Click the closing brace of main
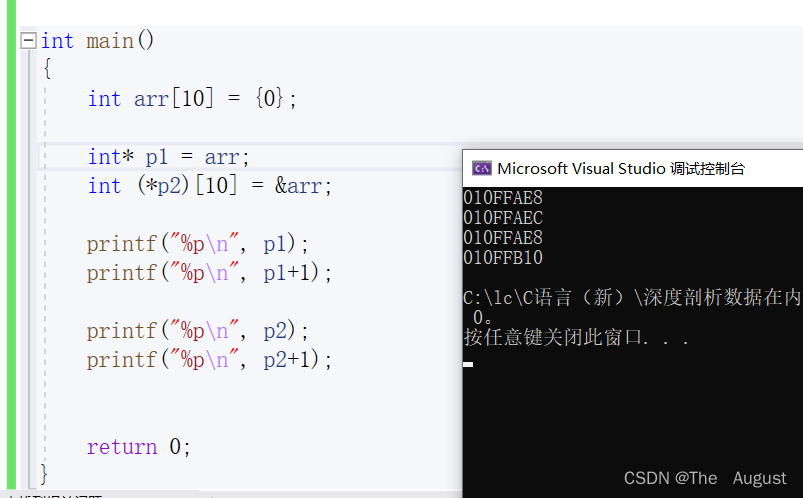This screenshot has width=803, height=498. click(x=44, y=474)
